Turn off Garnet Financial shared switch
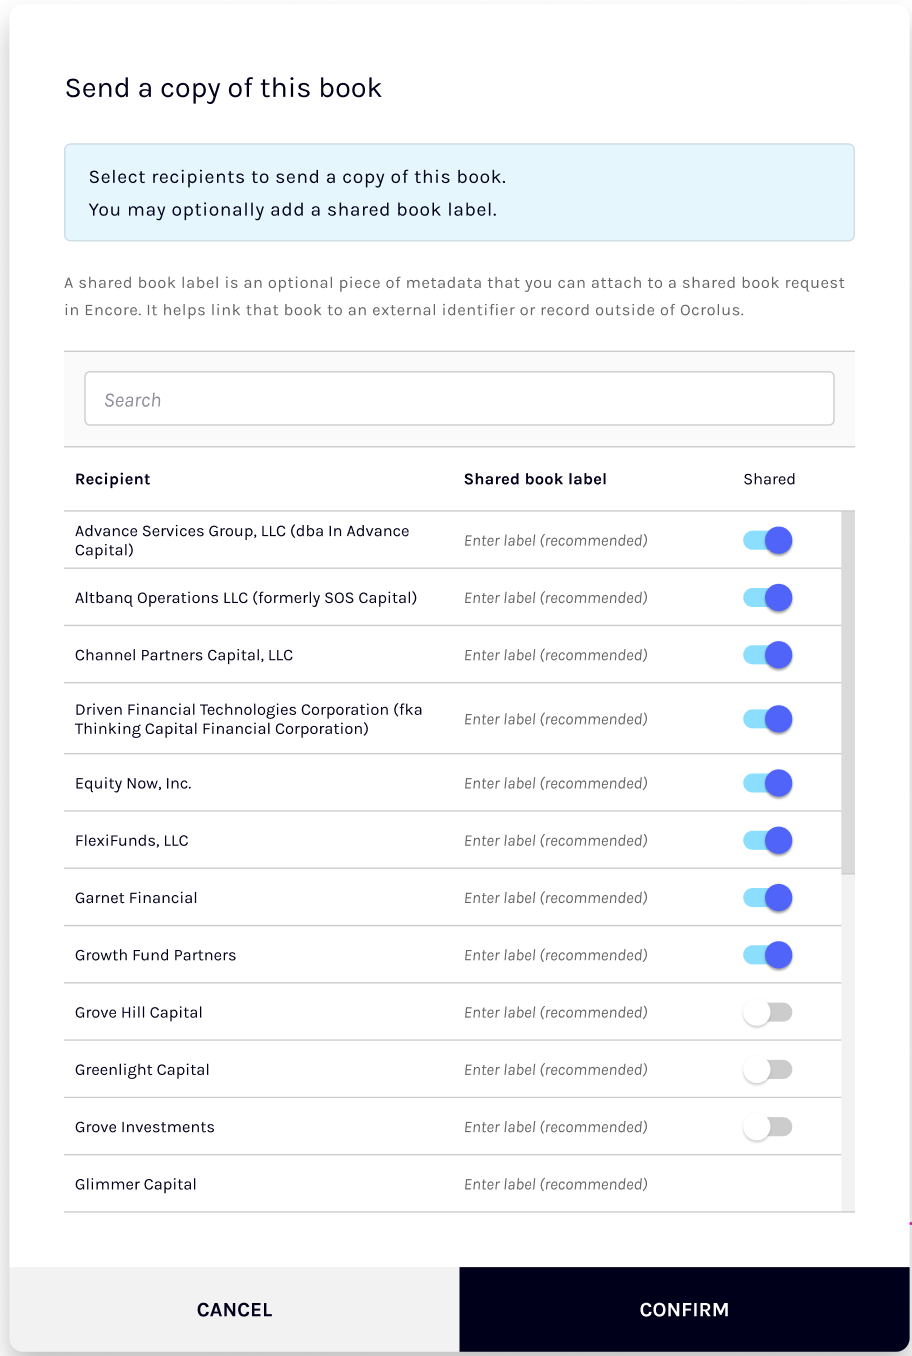The image size is (912, 1356). [x=768, y=898]
